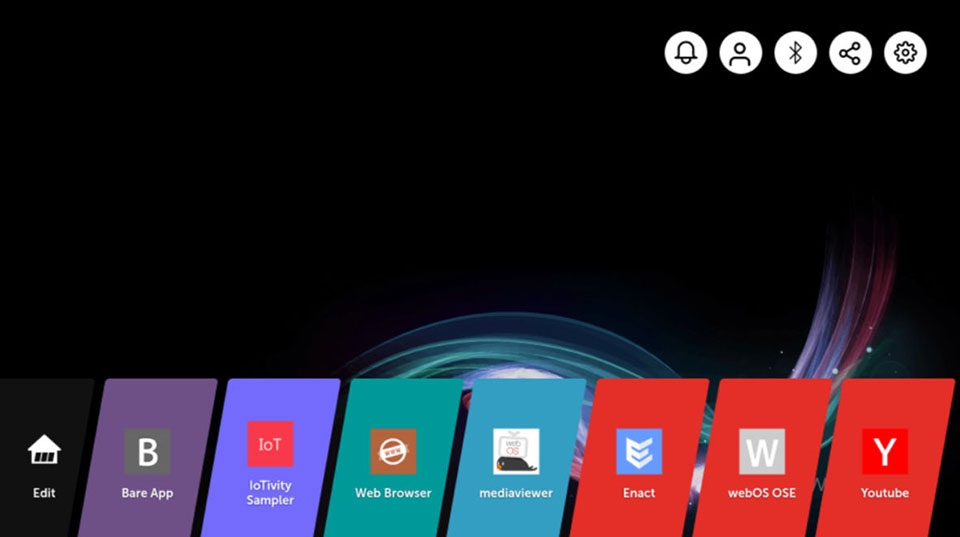Launch the Bare App tile
960x537 pixels.
point(148,458)
